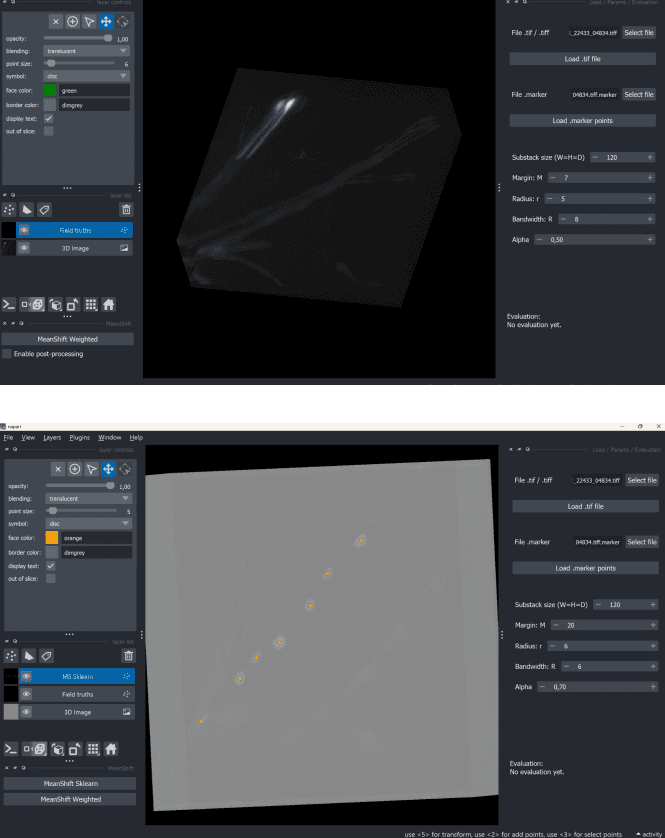Click pan/zoom tool in the green face color window
This screenshot has height=838, width=665.
pyautogui.click(x=106, y=21)
